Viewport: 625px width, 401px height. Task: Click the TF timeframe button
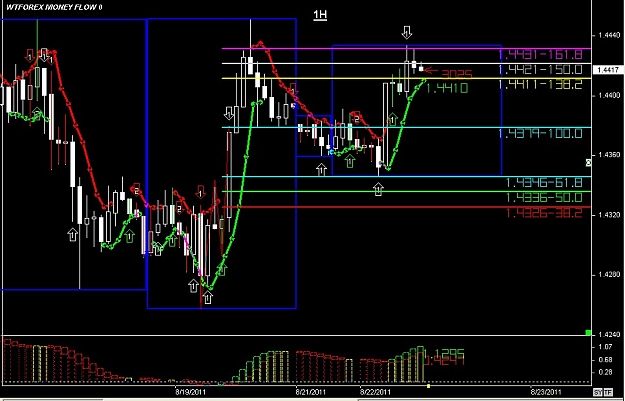point(607,391)
